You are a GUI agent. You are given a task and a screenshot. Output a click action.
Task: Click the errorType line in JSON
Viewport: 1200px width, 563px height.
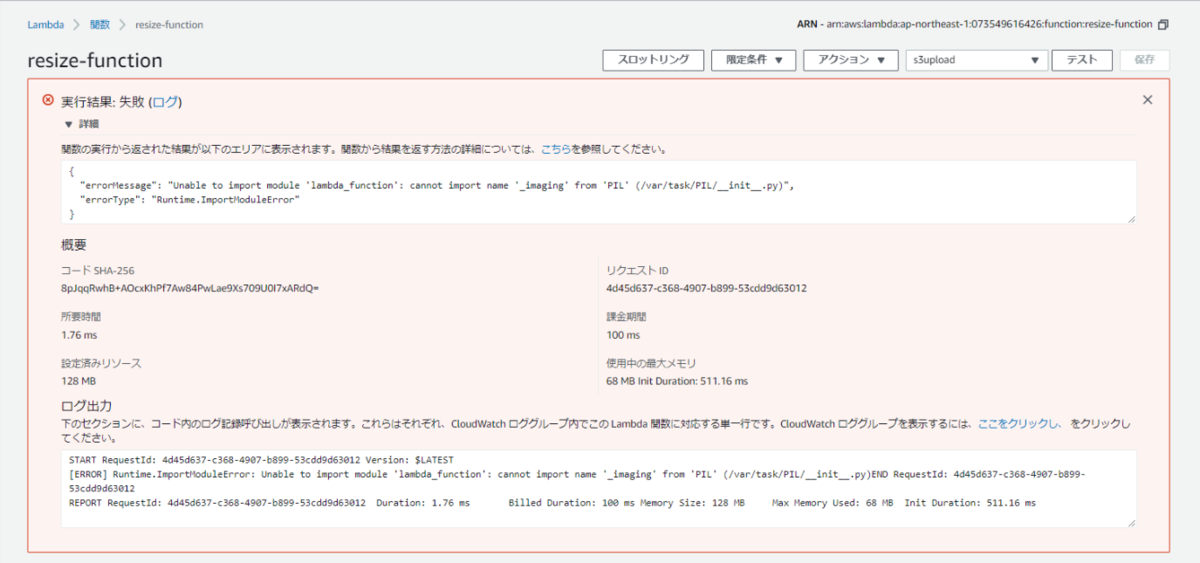190,200
